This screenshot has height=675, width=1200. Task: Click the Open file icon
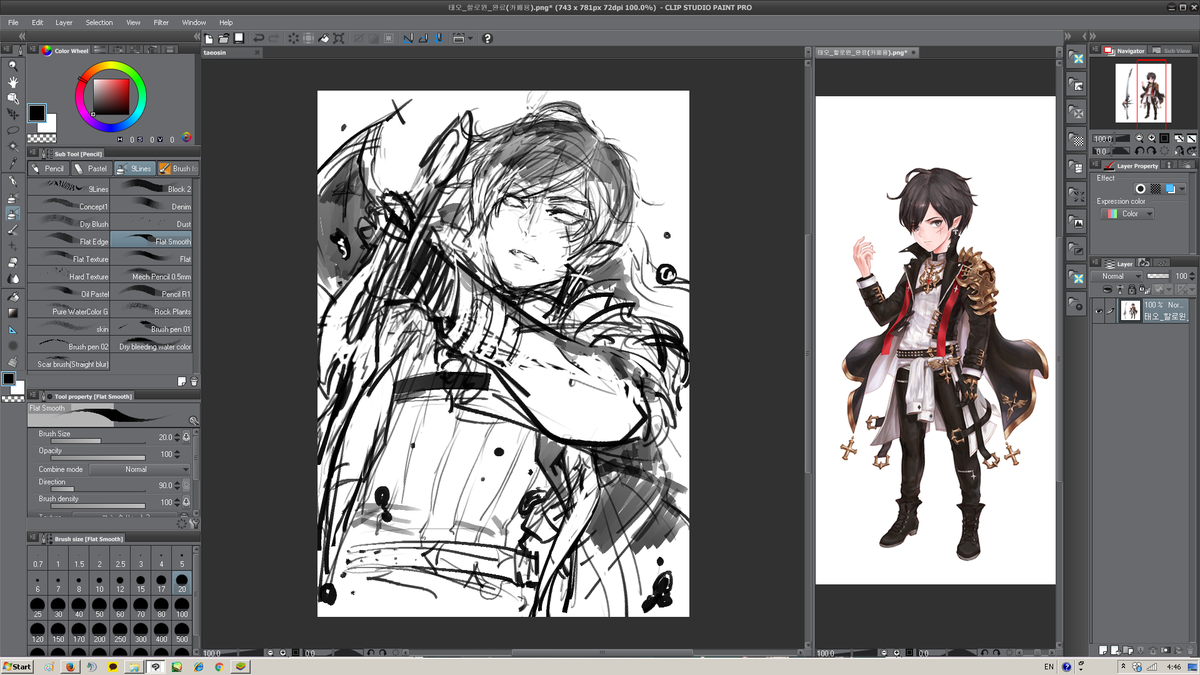click(224, 38)
